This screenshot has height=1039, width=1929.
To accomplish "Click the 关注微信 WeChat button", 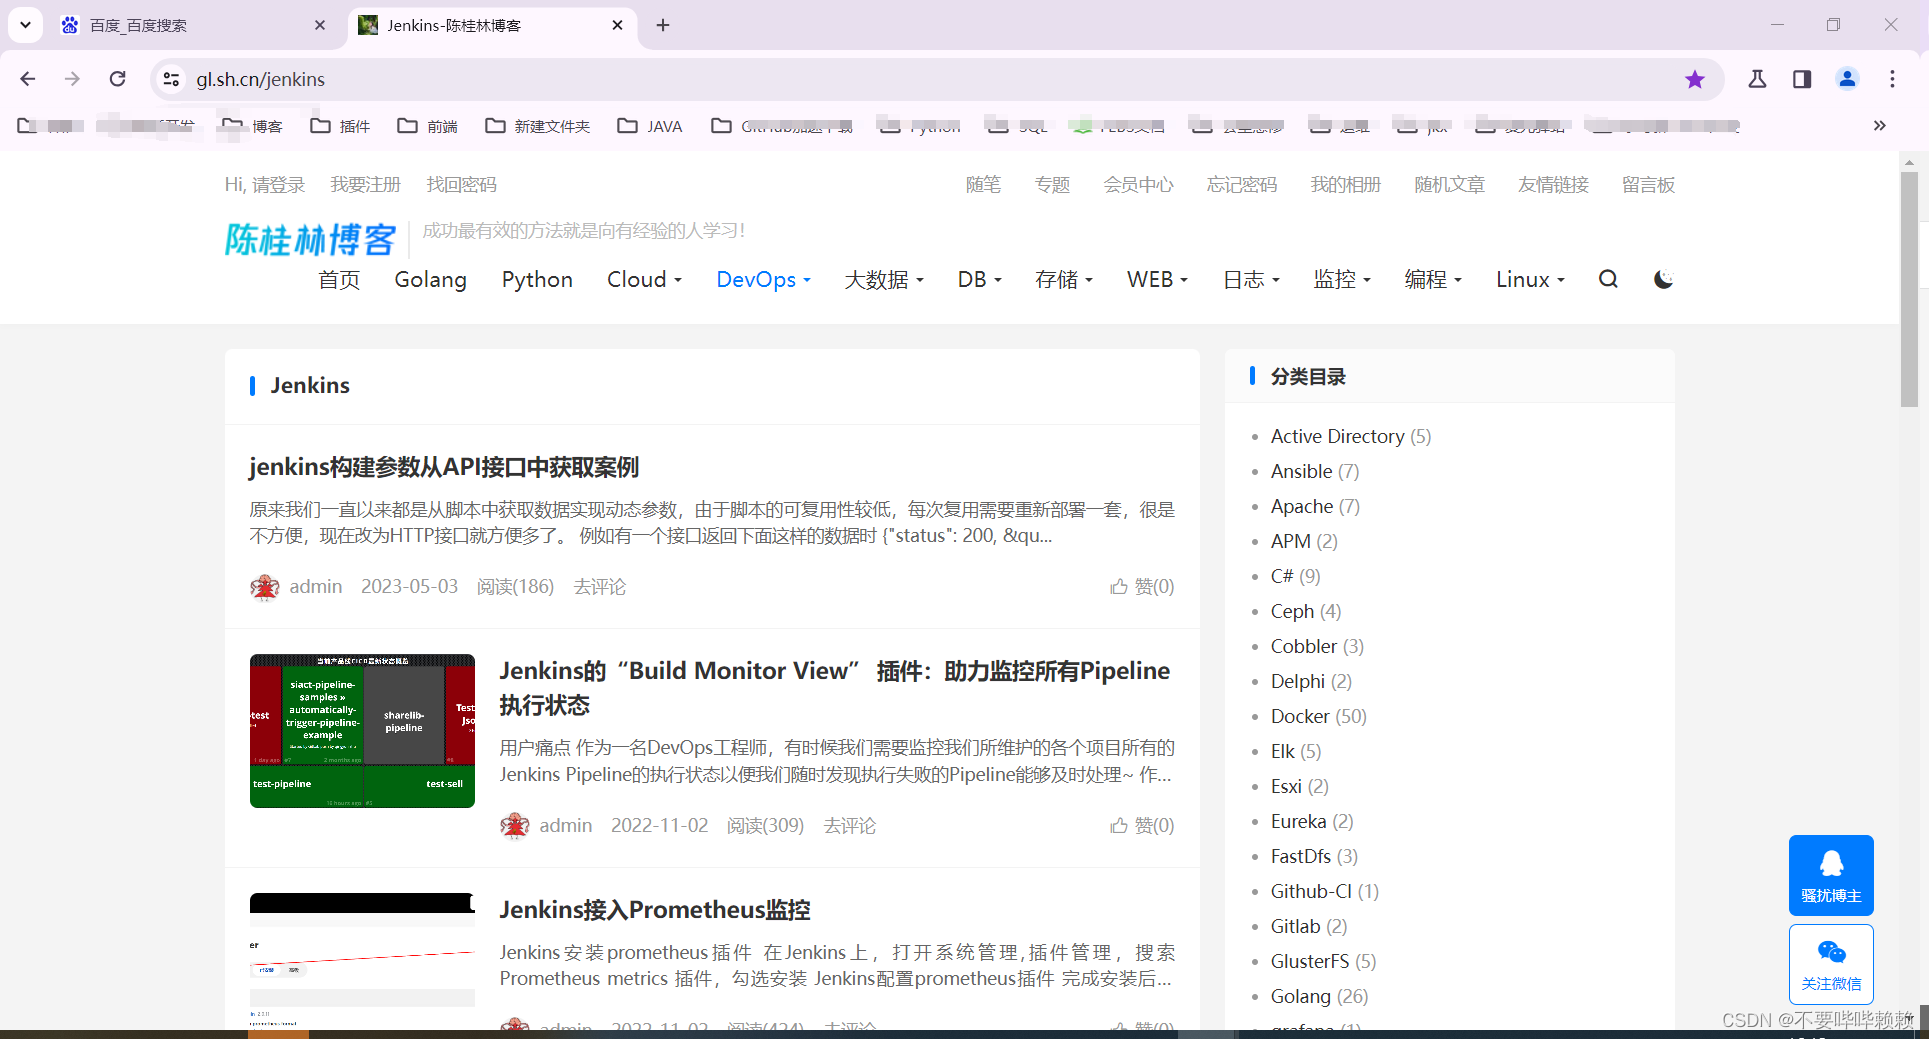I will point(1831,964).
